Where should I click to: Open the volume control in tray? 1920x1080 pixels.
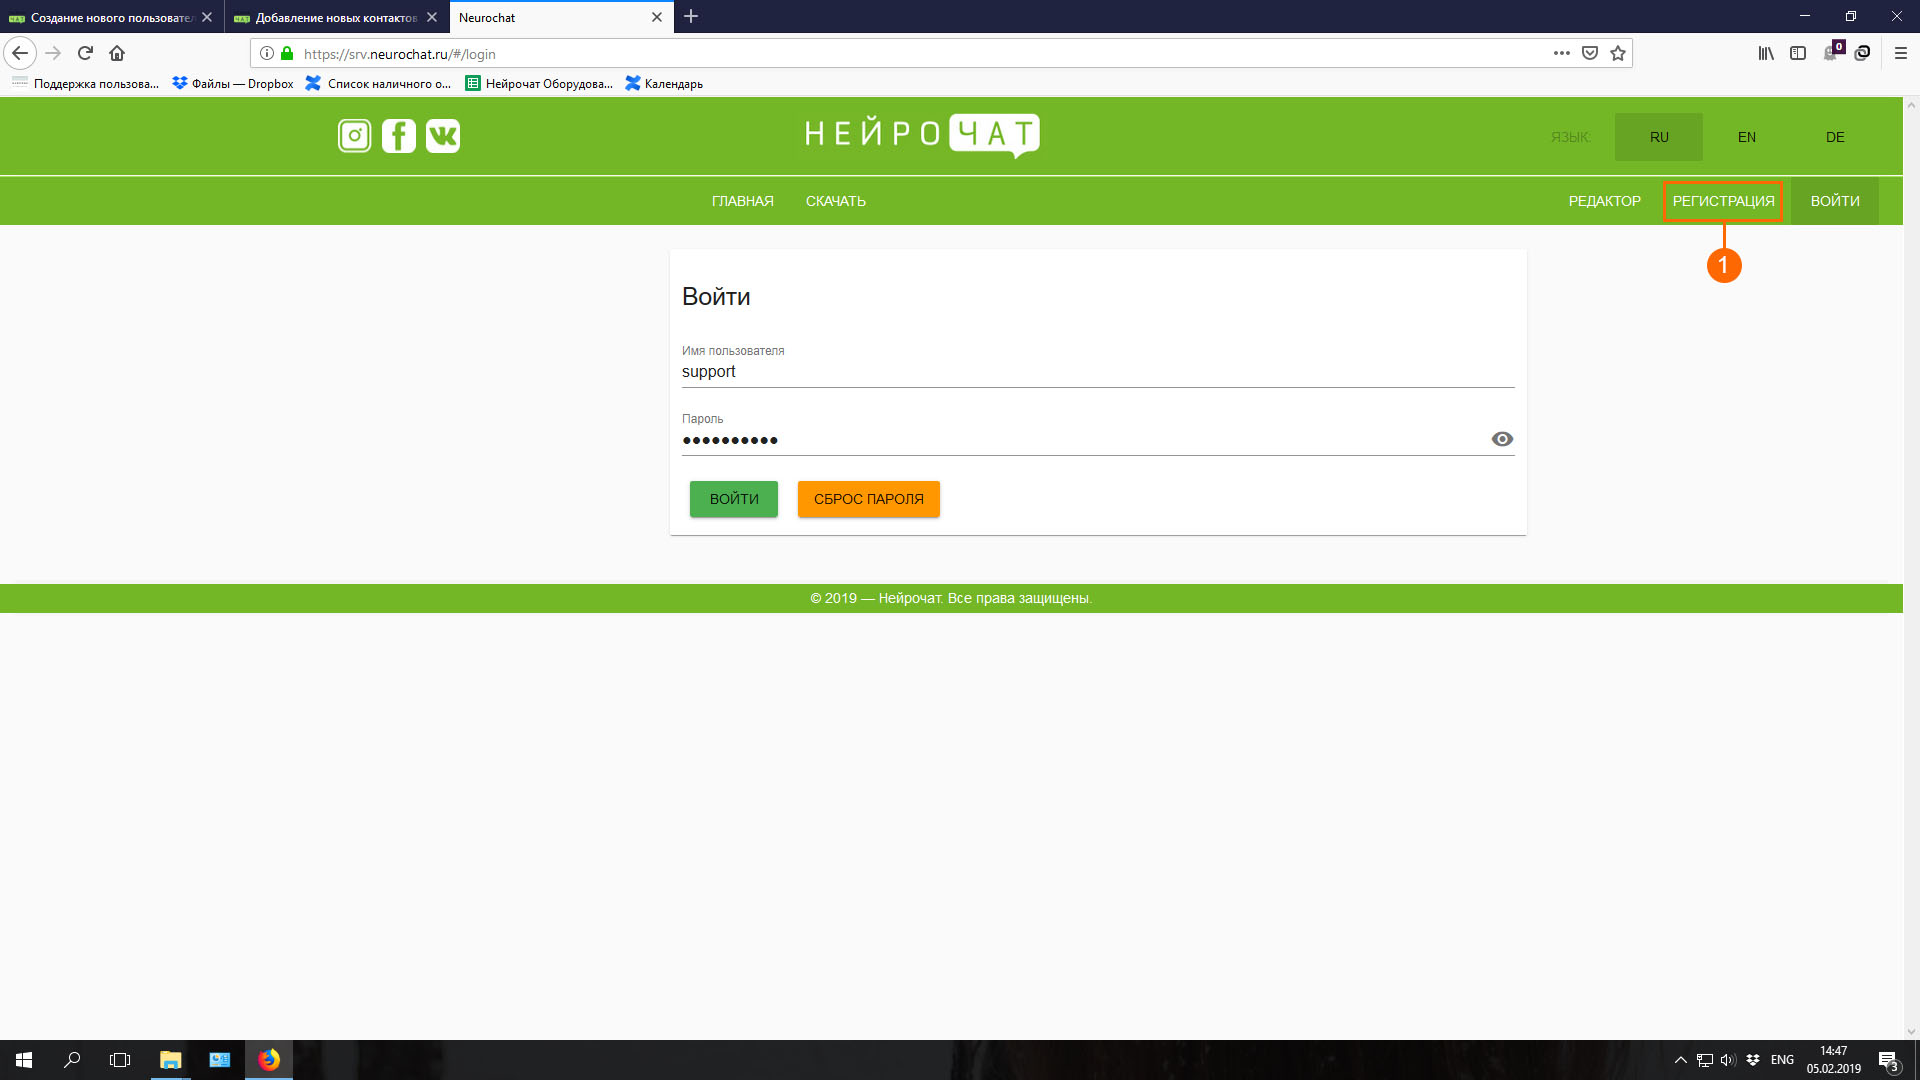tap(1729, 1060)
